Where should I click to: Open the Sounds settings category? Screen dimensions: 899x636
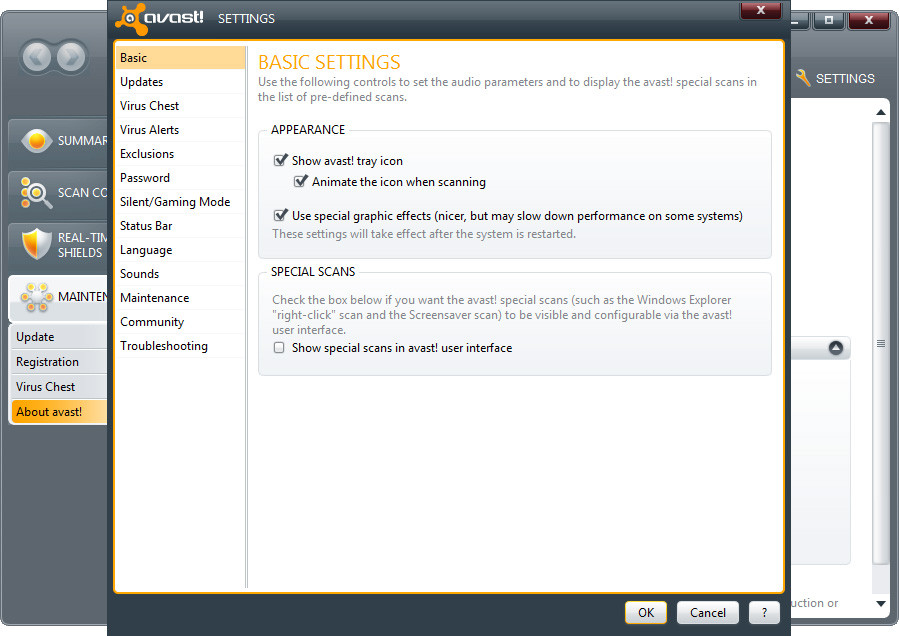pos(180,274)
